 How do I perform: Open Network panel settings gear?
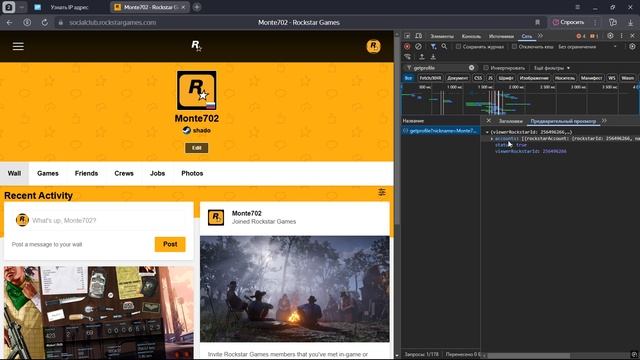[x=632, y=47]
